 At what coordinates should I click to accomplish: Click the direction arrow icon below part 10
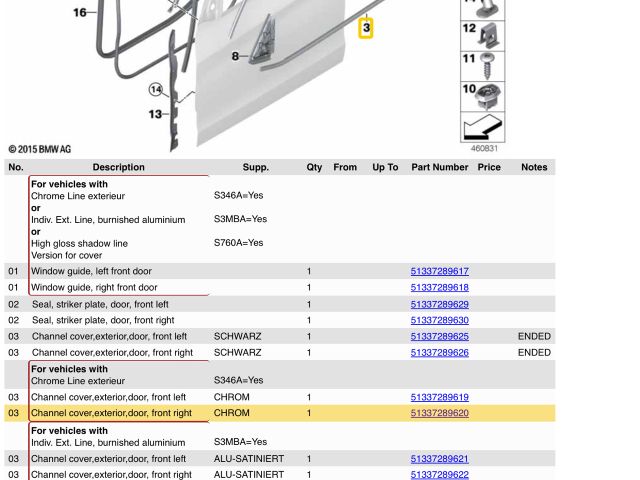coord(482,128)
